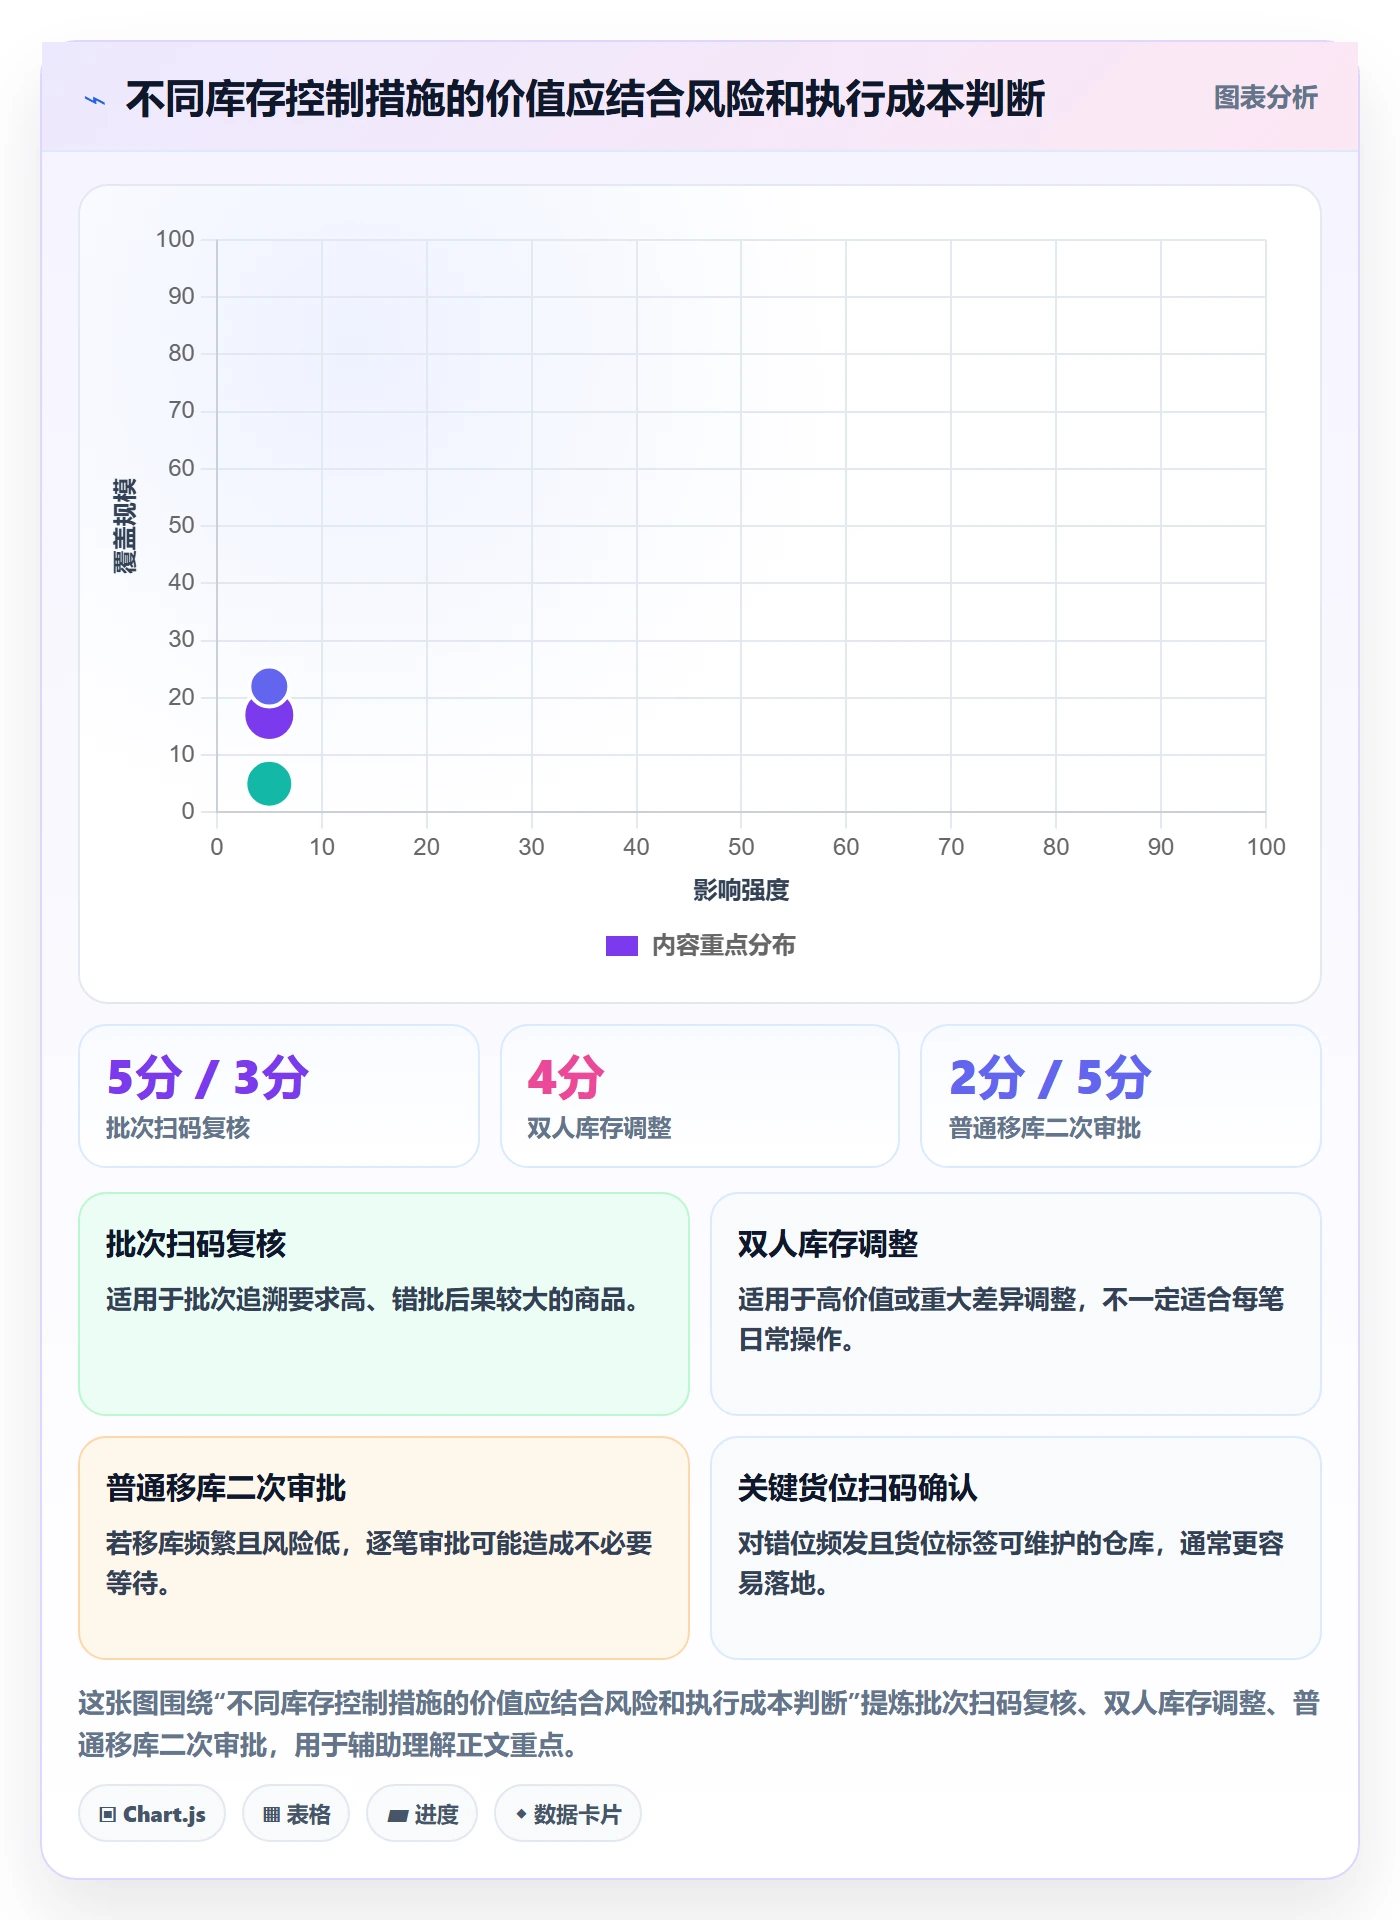Open the orange 普通移库二次审批 card heading
This screenshot has height=1920, width=1400.
point(226,1488)
